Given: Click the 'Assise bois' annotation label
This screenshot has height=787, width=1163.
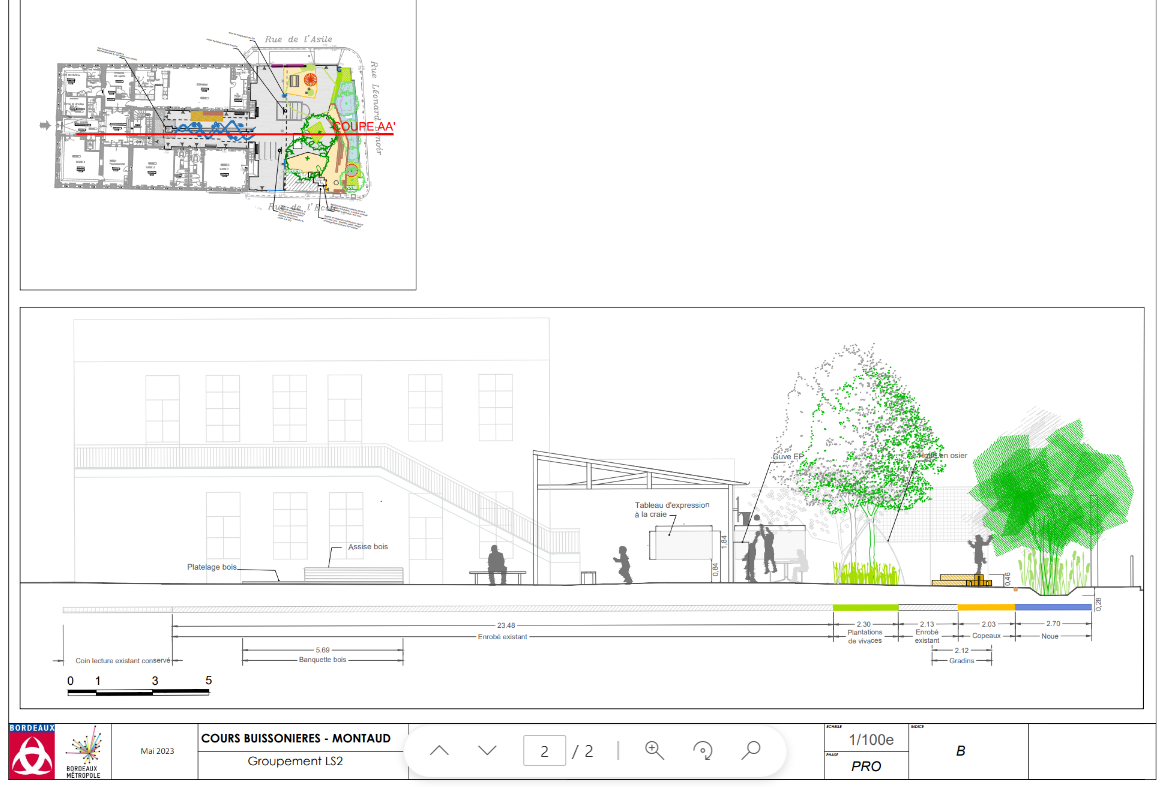Looking at the screenshot, I should 366,547.
